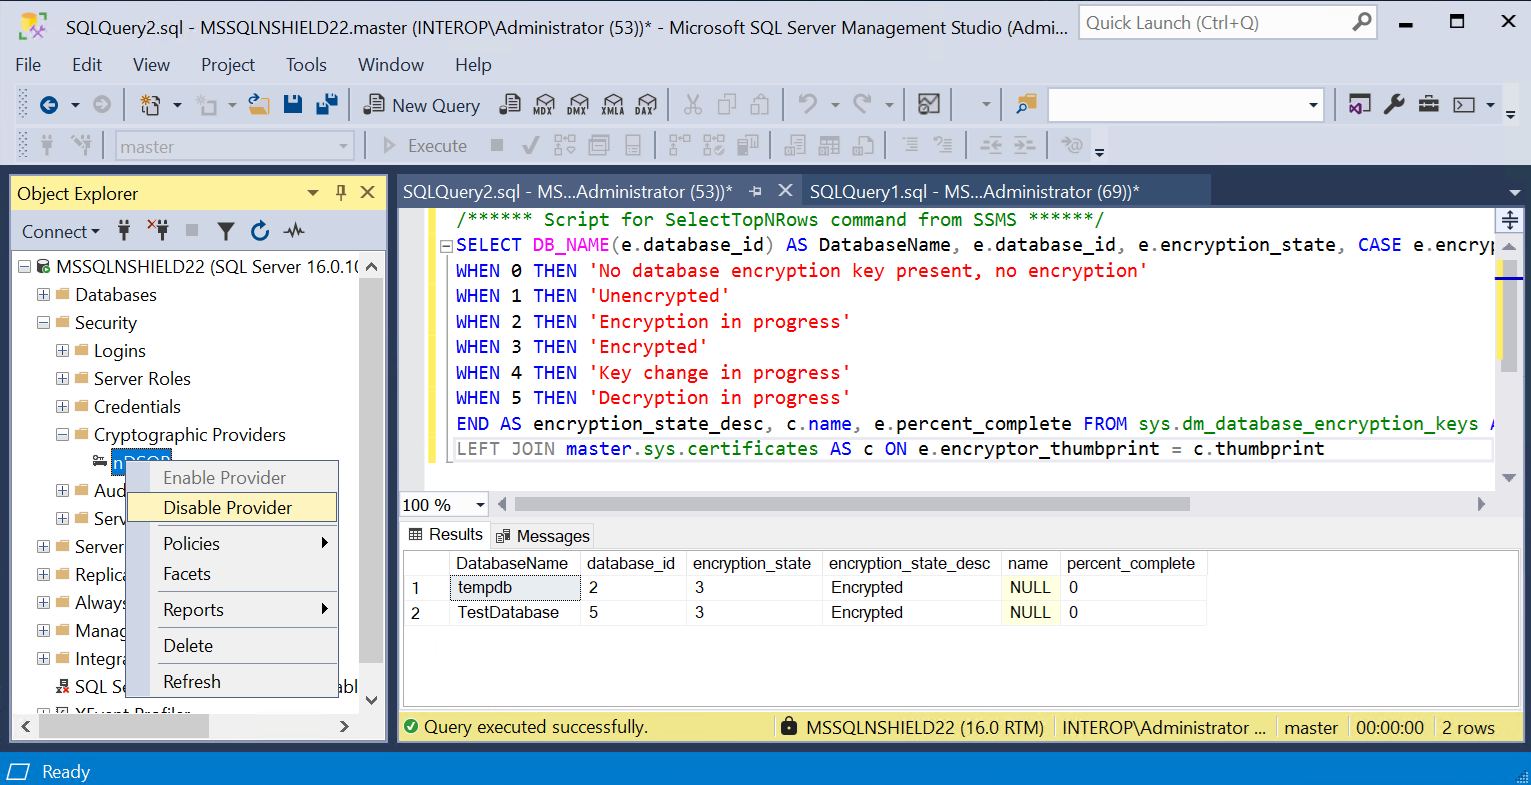Toggle the pin on SQLQuery2.sql tab

(756, 191)
